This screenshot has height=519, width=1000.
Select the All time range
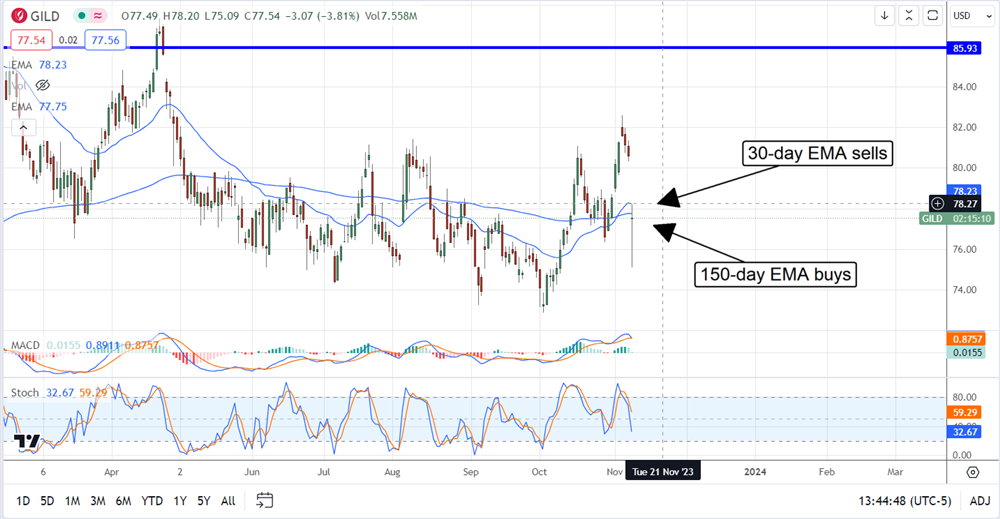[x=228, y=501]
